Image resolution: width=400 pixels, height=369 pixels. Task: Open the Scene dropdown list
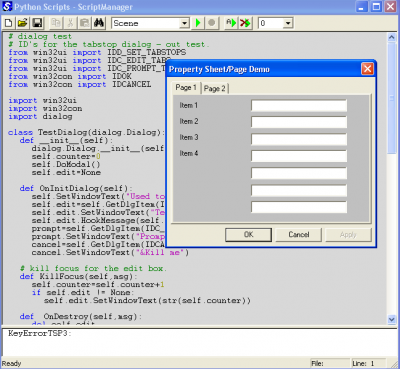point(184,23)
